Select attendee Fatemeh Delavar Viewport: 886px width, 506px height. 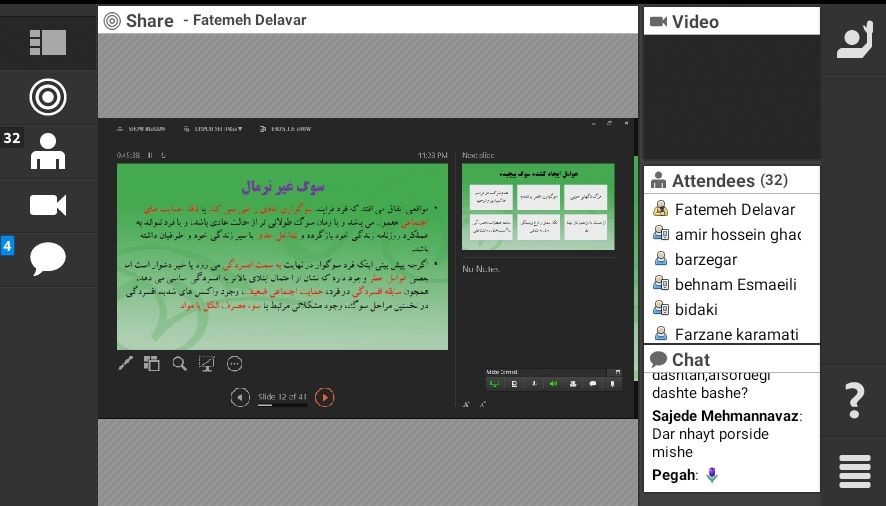point(734,209)
